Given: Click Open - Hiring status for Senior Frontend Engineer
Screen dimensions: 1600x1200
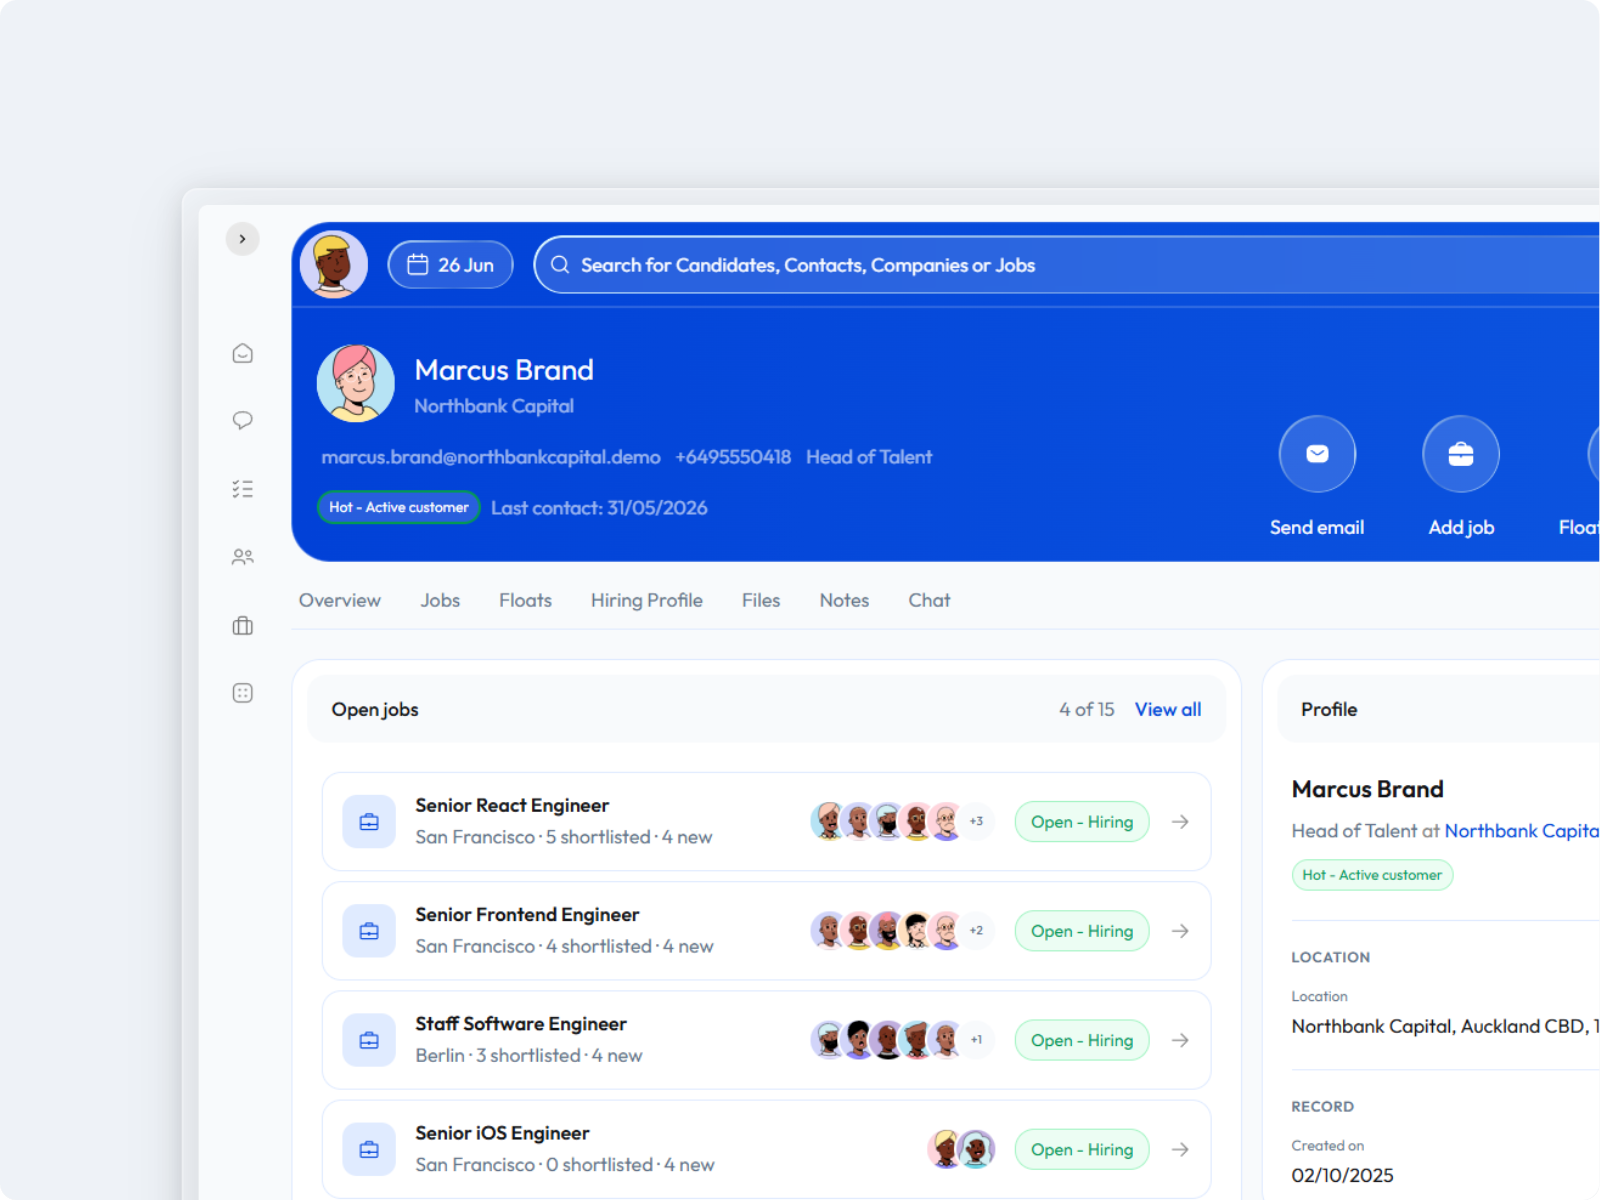Looking at the screenshot, I should [x=1082, y=931].
